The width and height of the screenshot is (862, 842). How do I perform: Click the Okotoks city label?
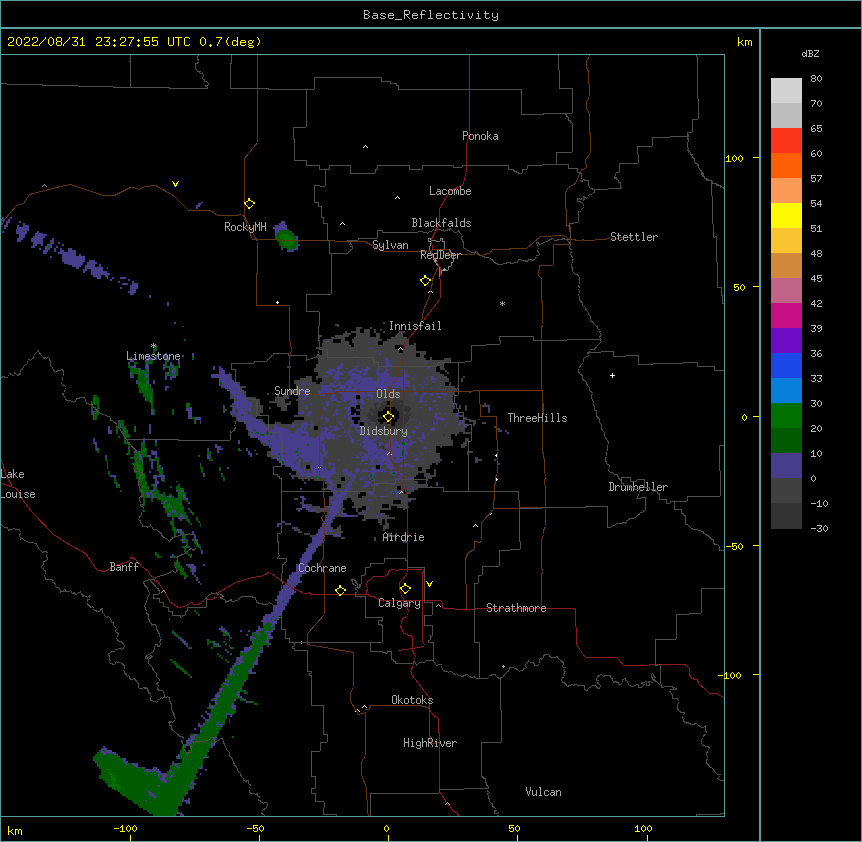(412, 700)
